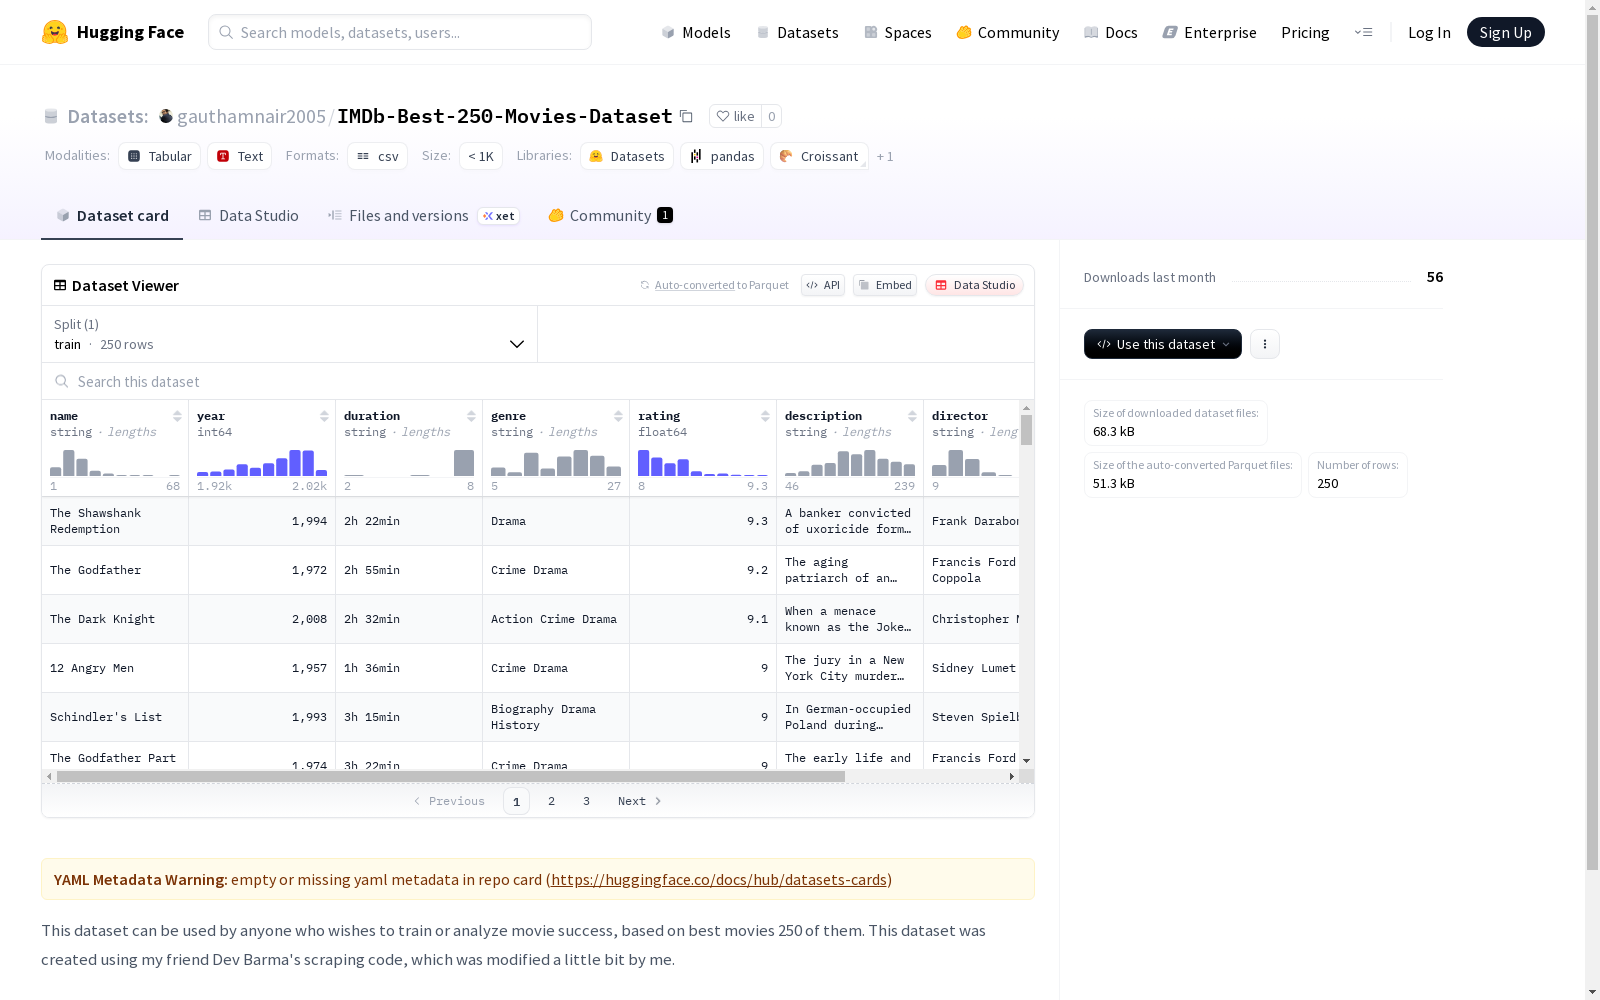Open the Community tab under the dataset title
The image size is (1600, 1000).
point(610,216)
